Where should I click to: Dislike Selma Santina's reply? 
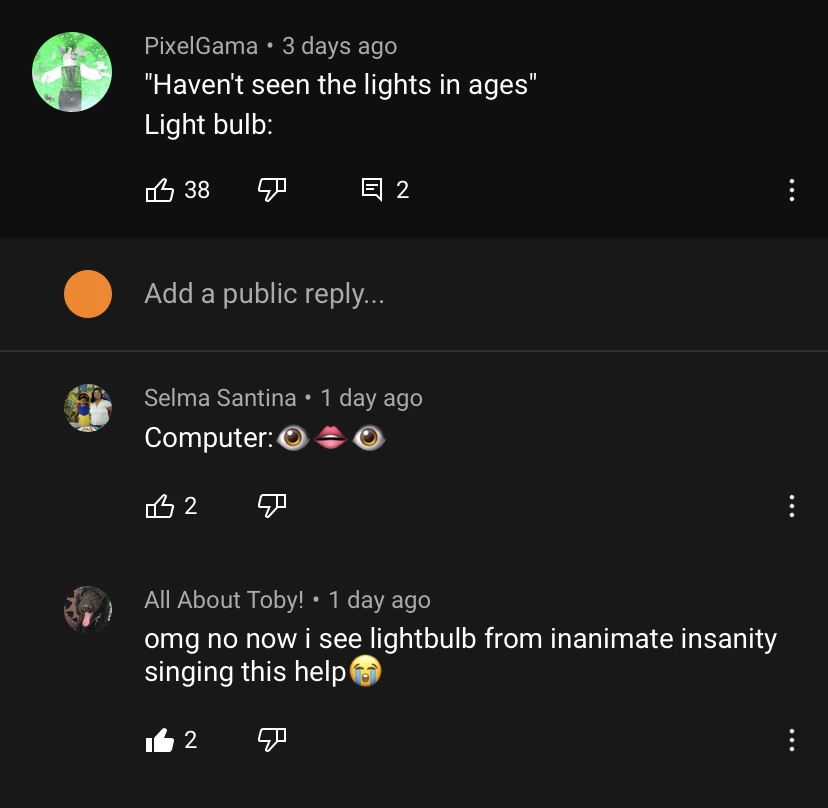pos(272,507)
